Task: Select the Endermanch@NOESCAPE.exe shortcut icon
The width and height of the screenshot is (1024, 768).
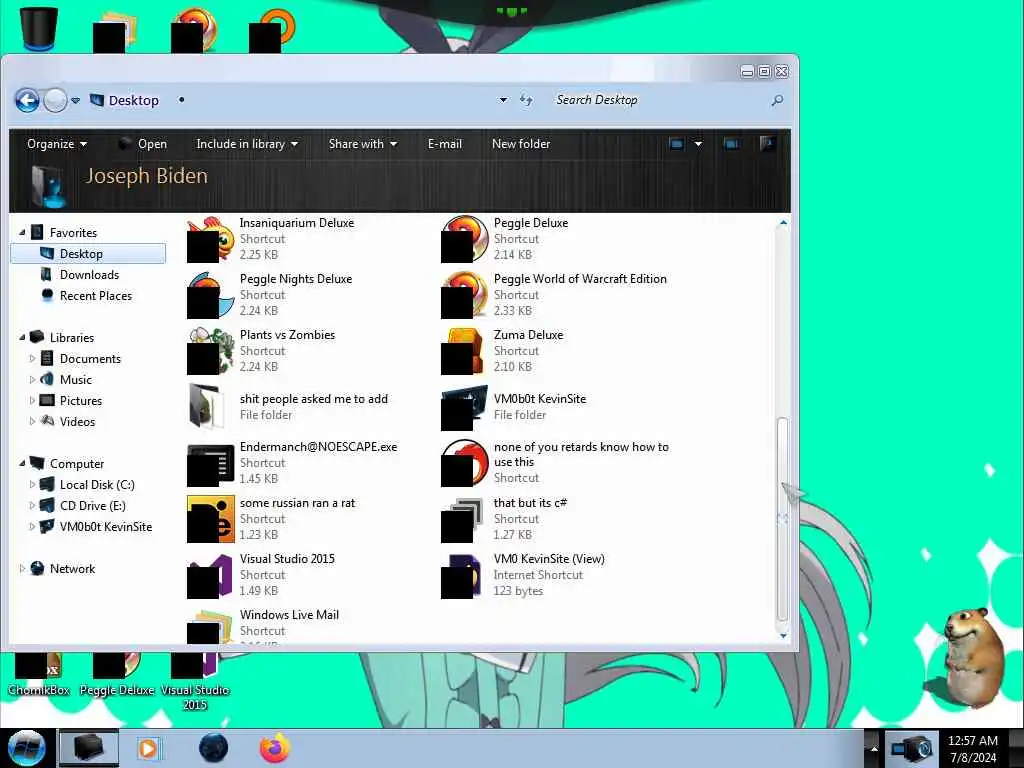Action: pyautogui.click(x=210, y=464)
